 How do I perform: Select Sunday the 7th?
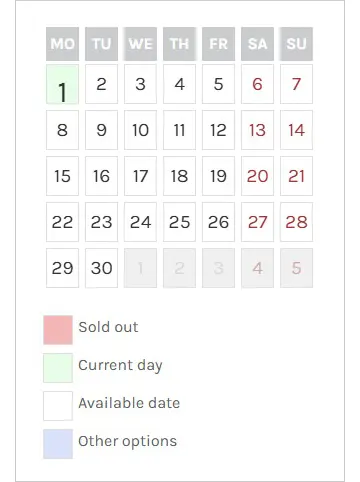point(296,84)
